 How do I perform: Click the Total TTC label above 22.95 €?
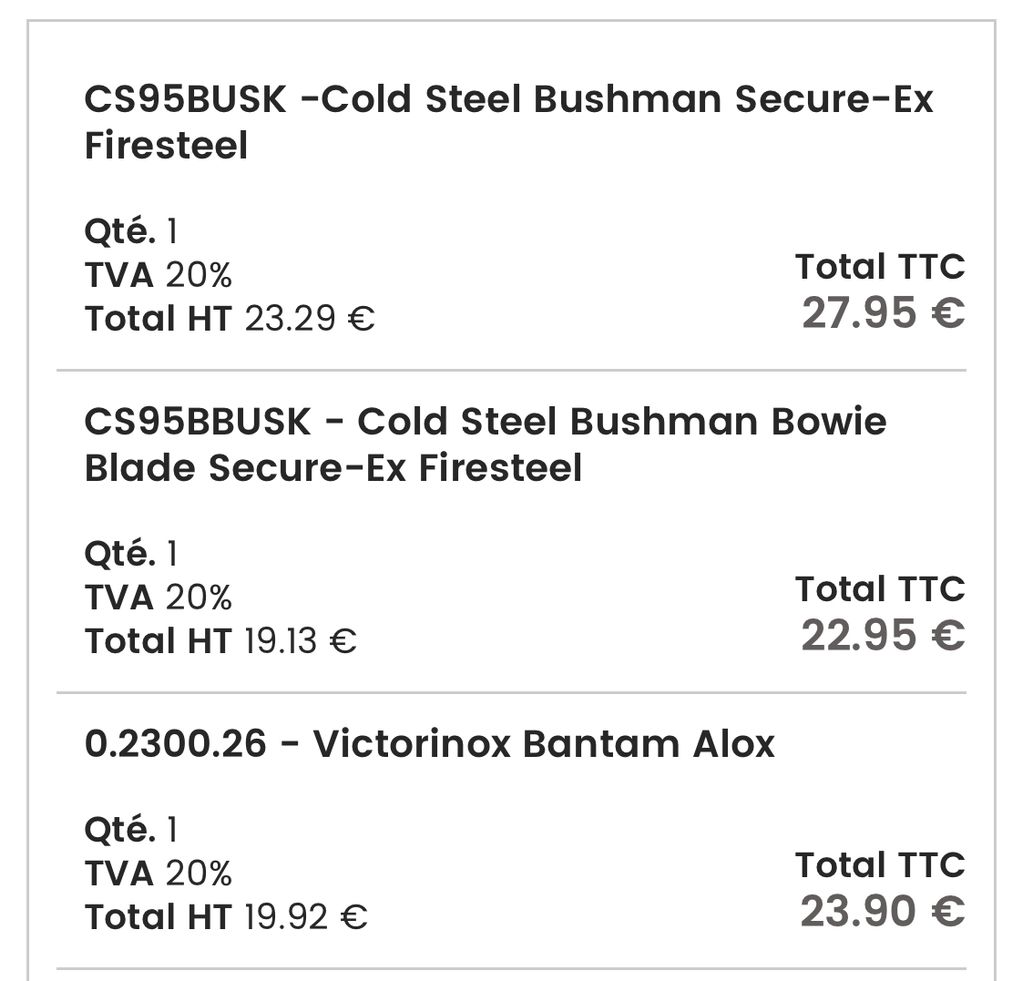880,589
